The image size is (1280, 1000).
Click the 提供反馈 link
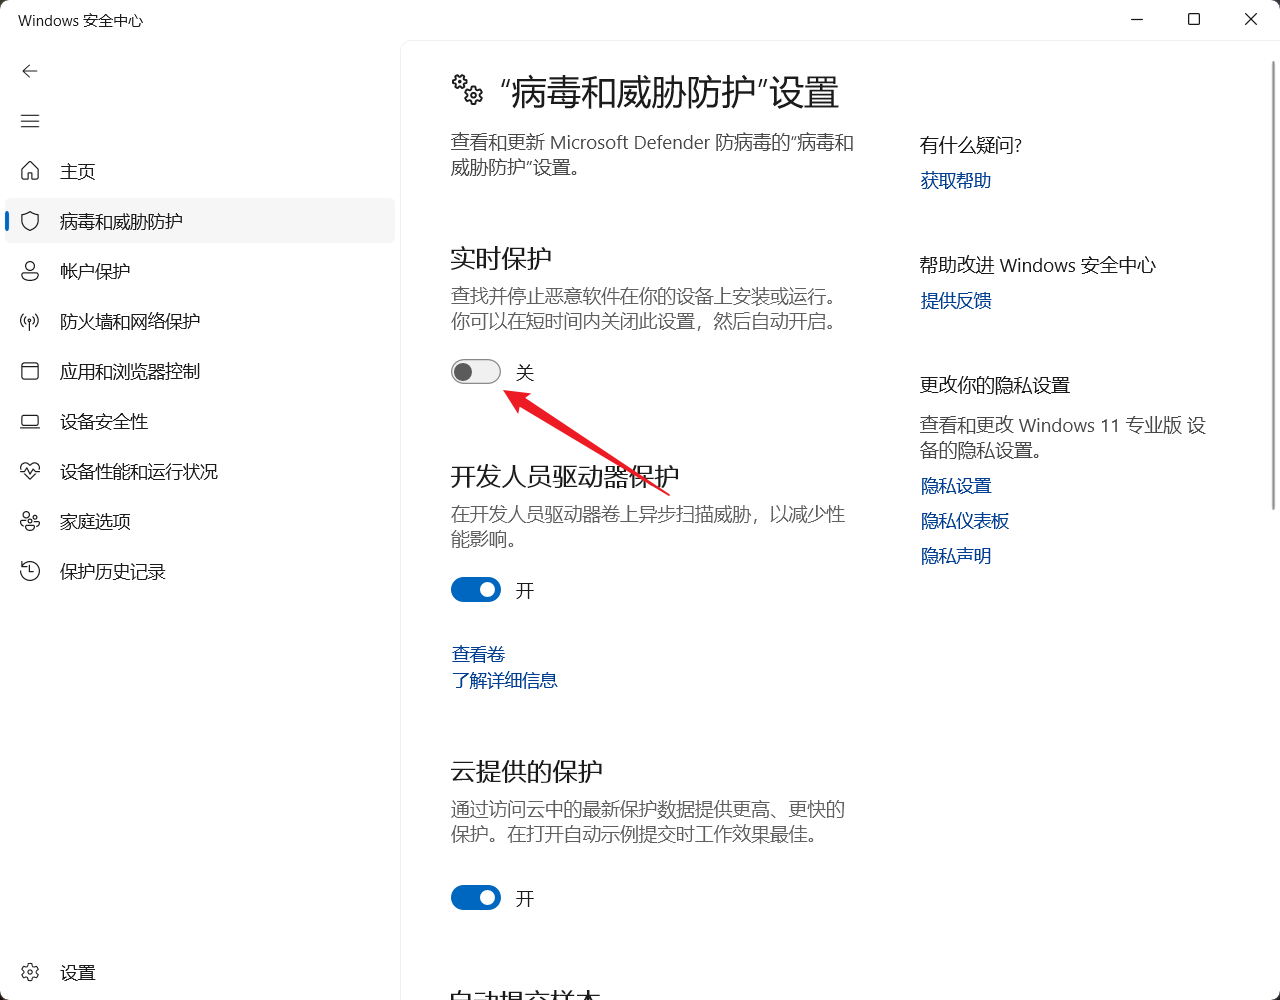(956, 301)
